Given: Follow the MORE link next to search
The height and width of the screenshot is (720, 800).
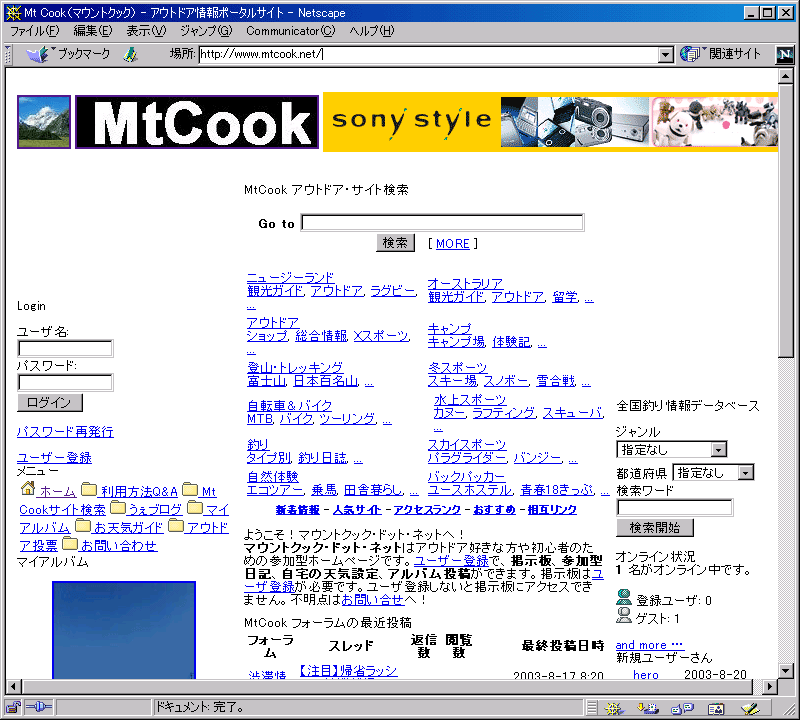Looking at the screenshot, I should click(x=453, y=243).
